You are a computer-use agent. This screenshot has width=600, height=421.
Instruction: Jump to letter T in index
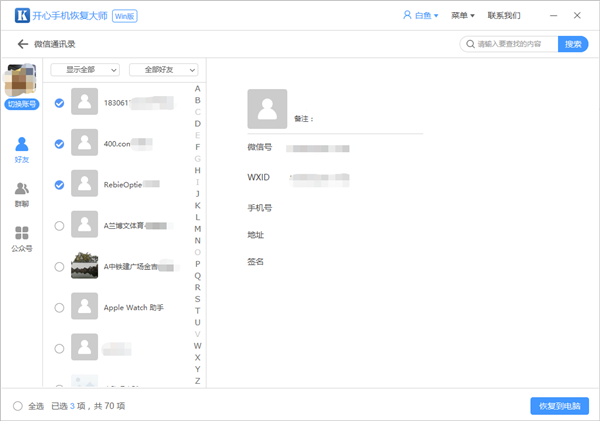point(197,310)
